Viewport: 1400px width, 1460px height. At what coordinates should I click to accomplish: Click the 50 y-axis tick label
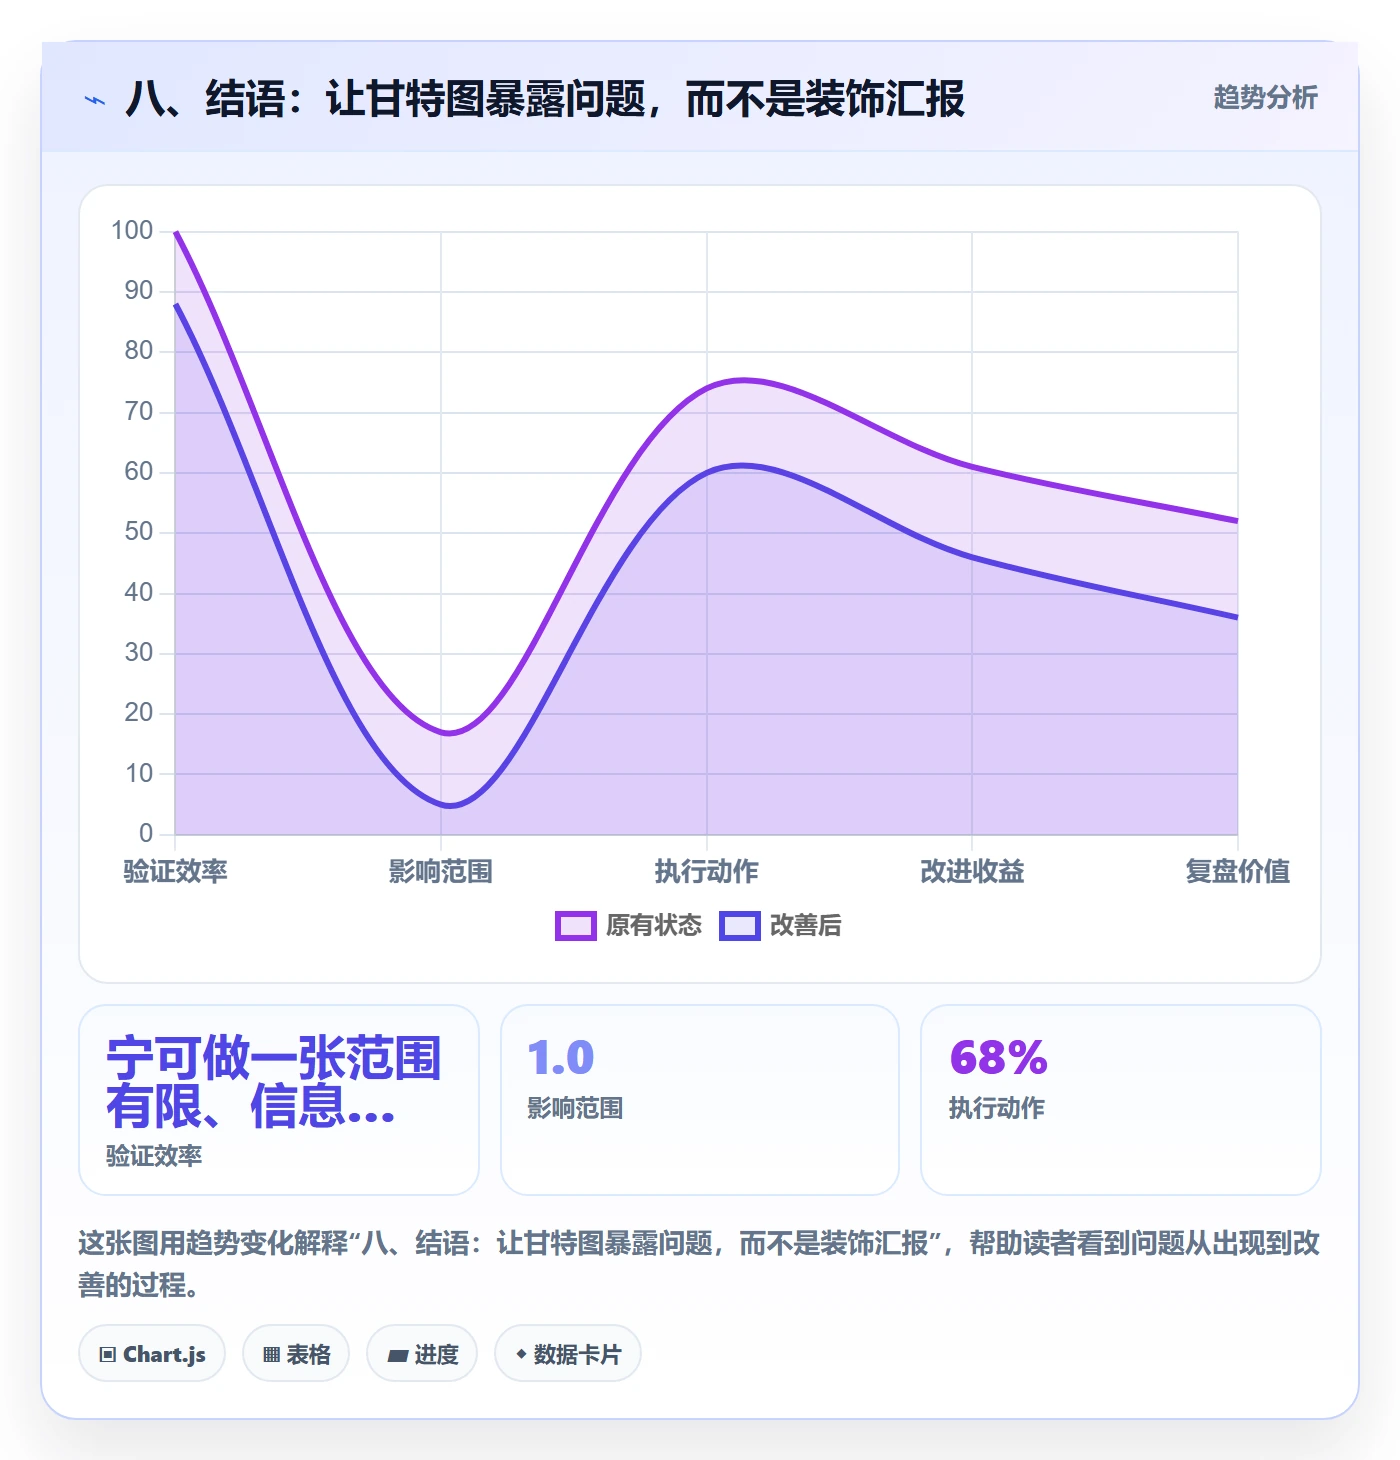point(139,532)
